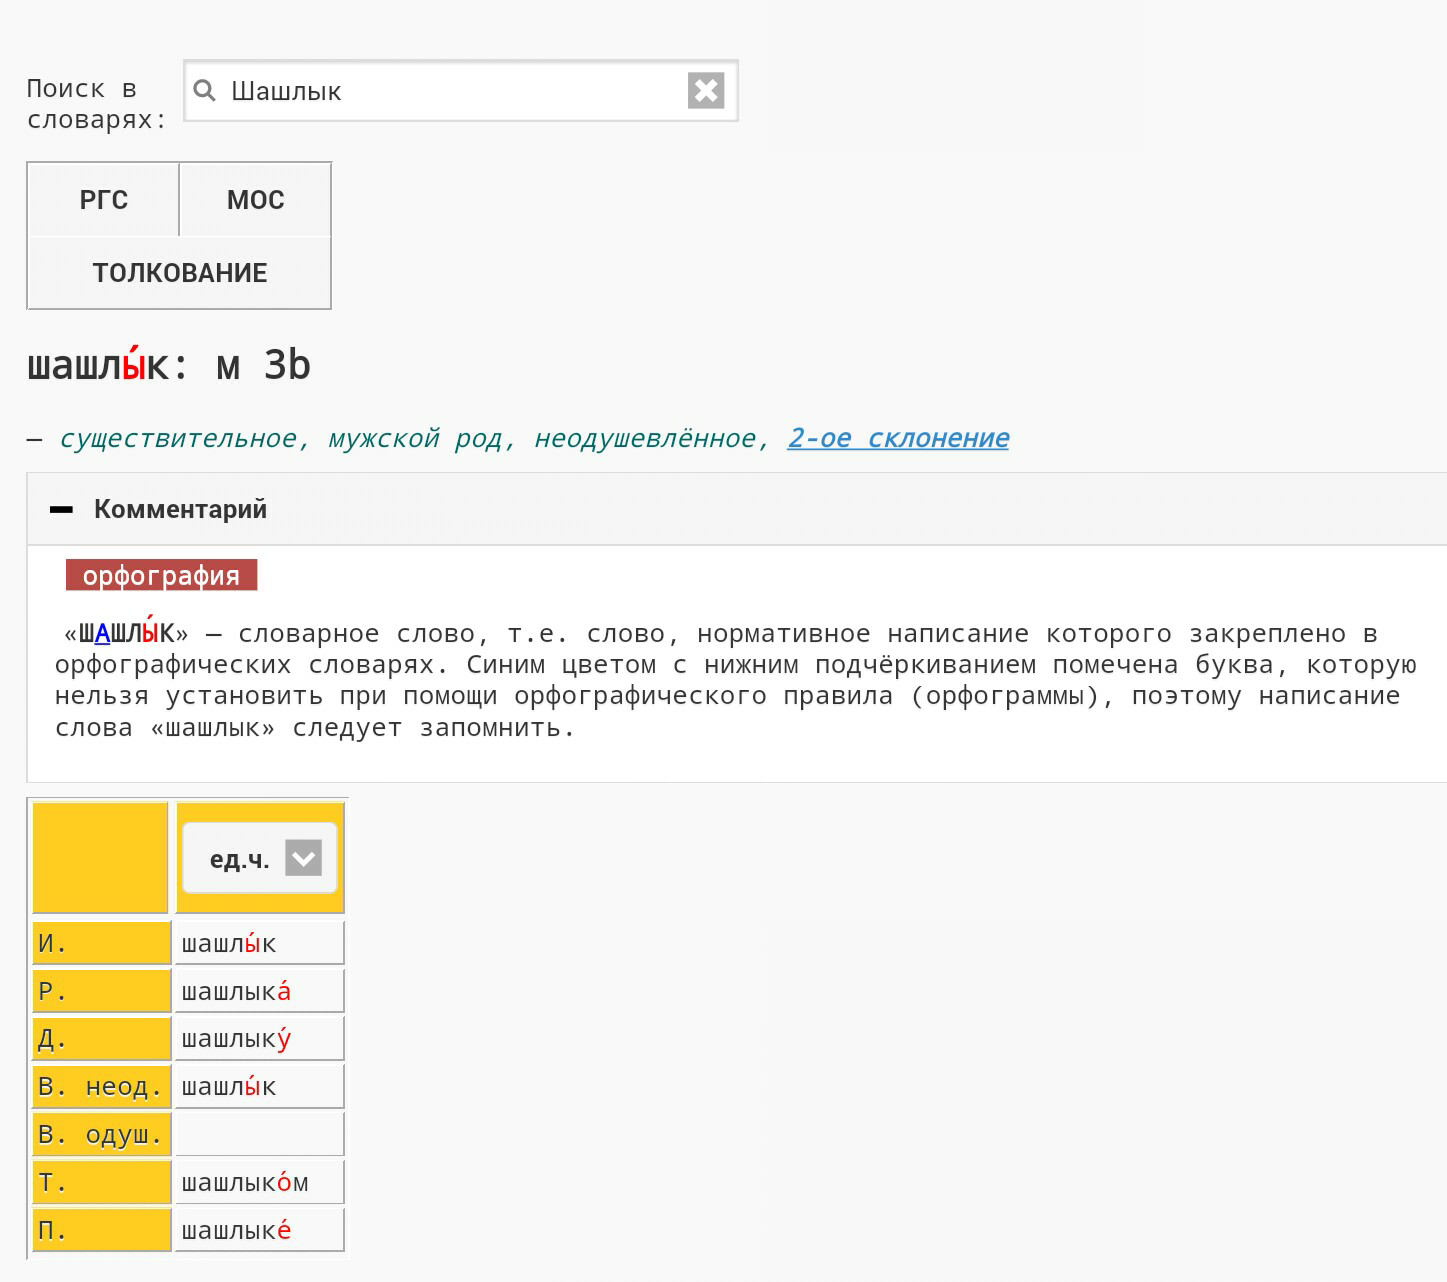Viewport: 1447px width, 1282px height.
Task: Open the ед.ч. number dropdown
Action: pos(240,859)
